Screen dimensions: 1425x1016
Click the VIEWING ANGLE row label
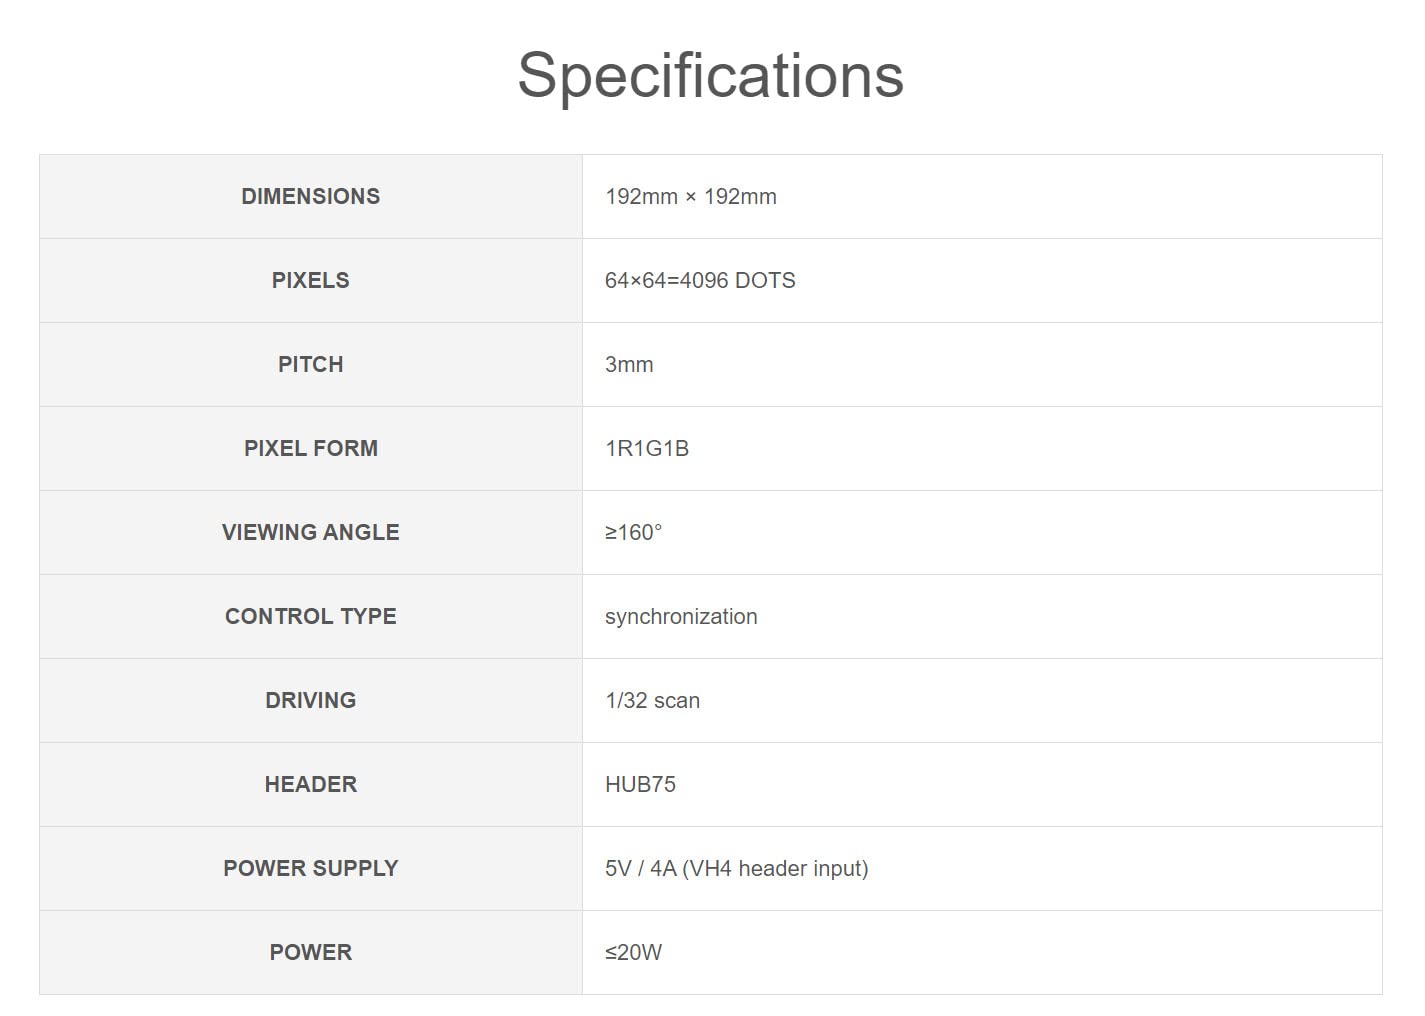pos(310,532)
